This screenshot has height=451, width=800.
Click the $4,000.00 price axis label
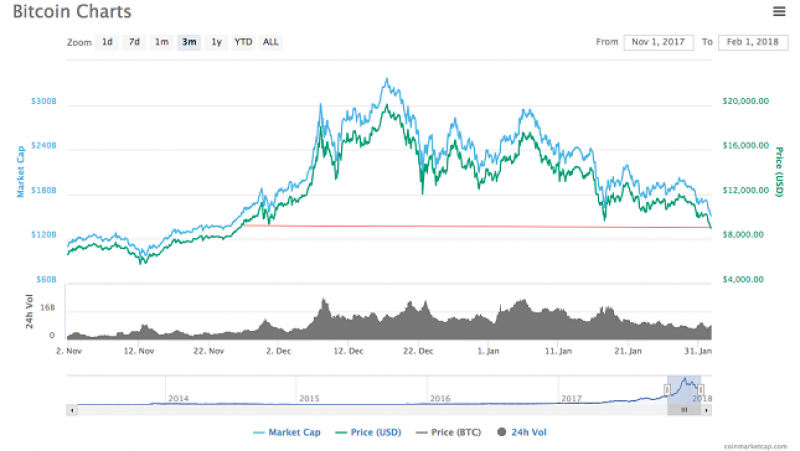743,280
